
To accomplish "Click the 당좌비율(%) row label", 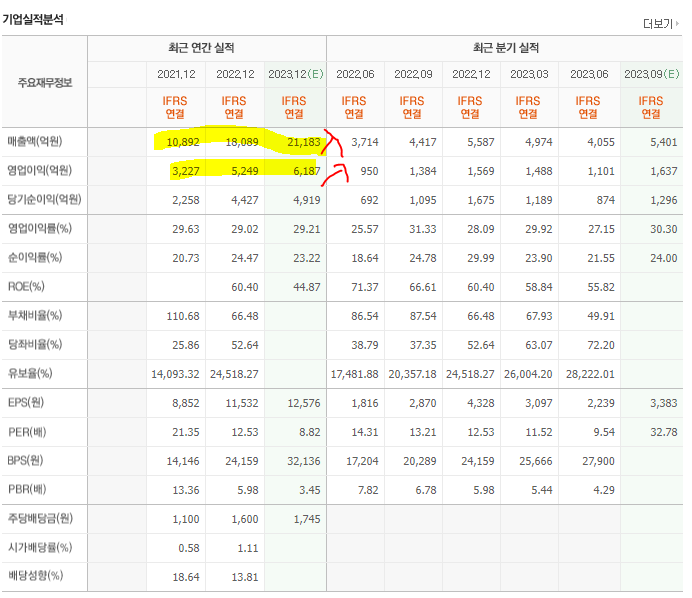I will (35, 345).
